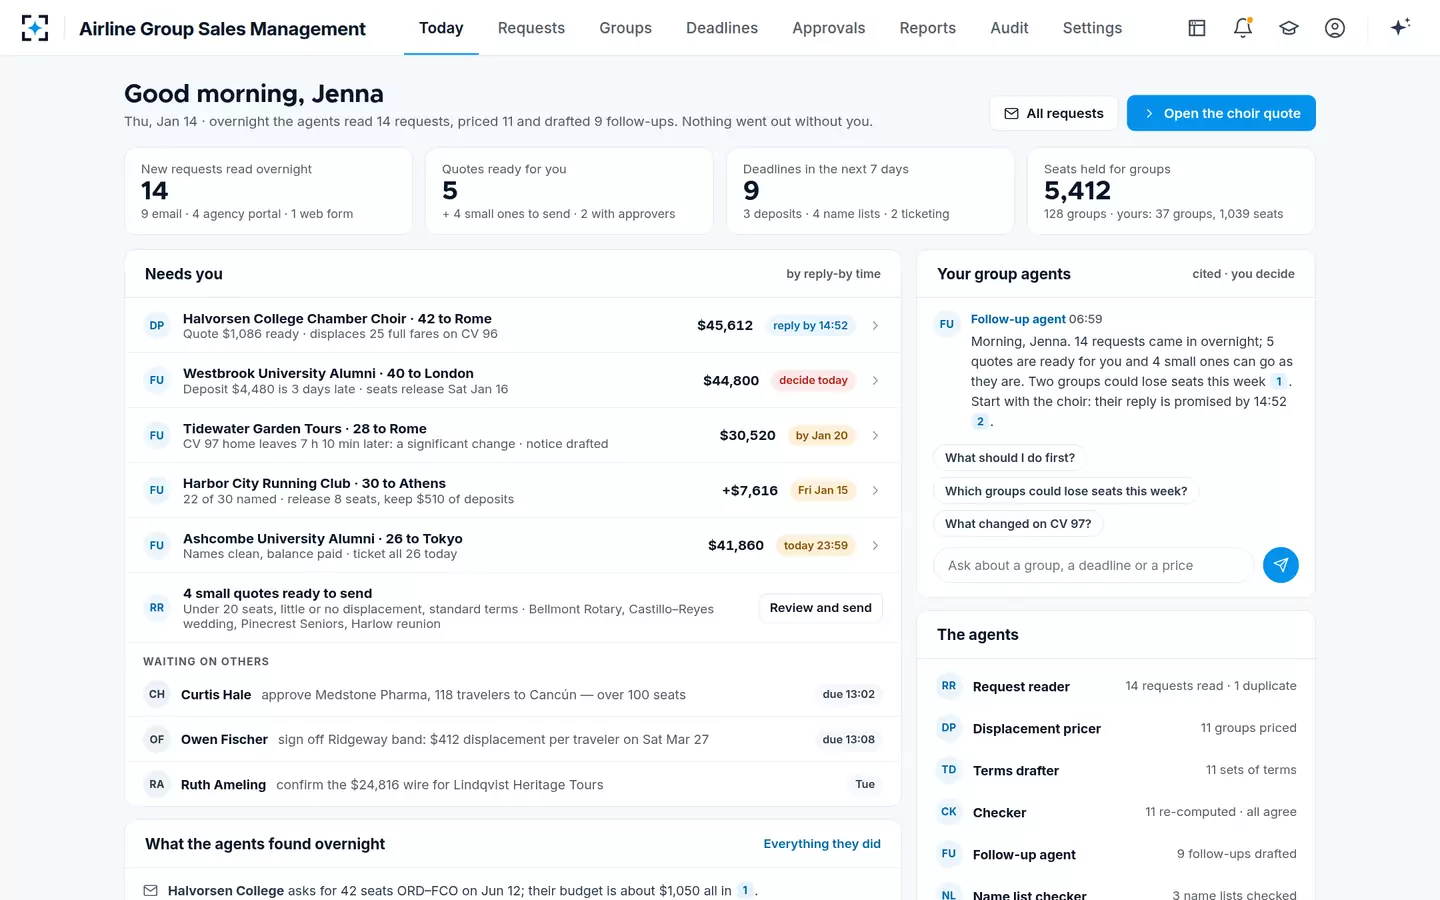This screenshot has height=900, width=1440.
Task: Click the DP badge on Halvorsen choir row
Action: [x=157, y=325]
